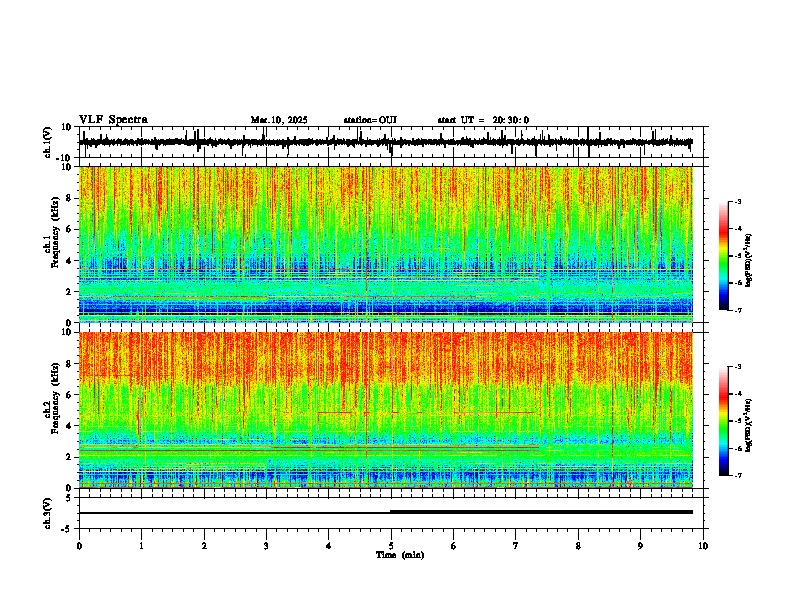Click time axis tick label 4
Image resolution: width=792 pixels, height=612 pixels.
329,546
